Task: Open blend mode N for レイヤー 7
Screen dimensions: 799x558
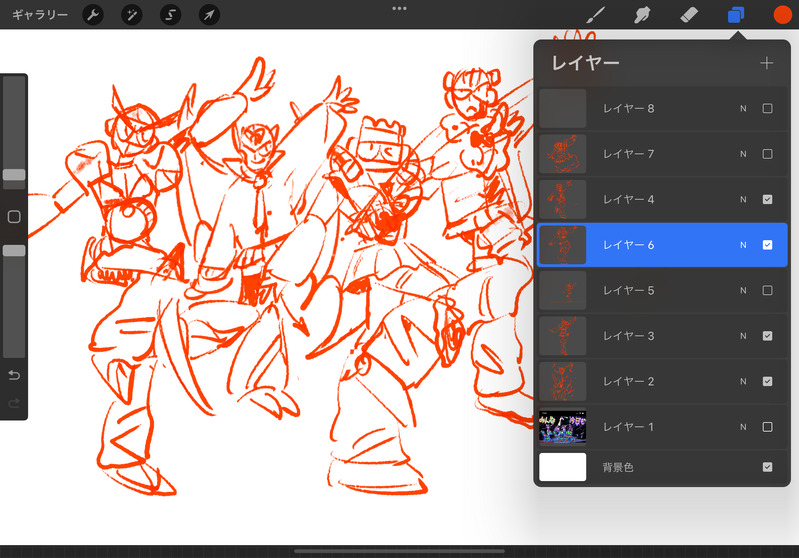Action: [x=743, y=154]
